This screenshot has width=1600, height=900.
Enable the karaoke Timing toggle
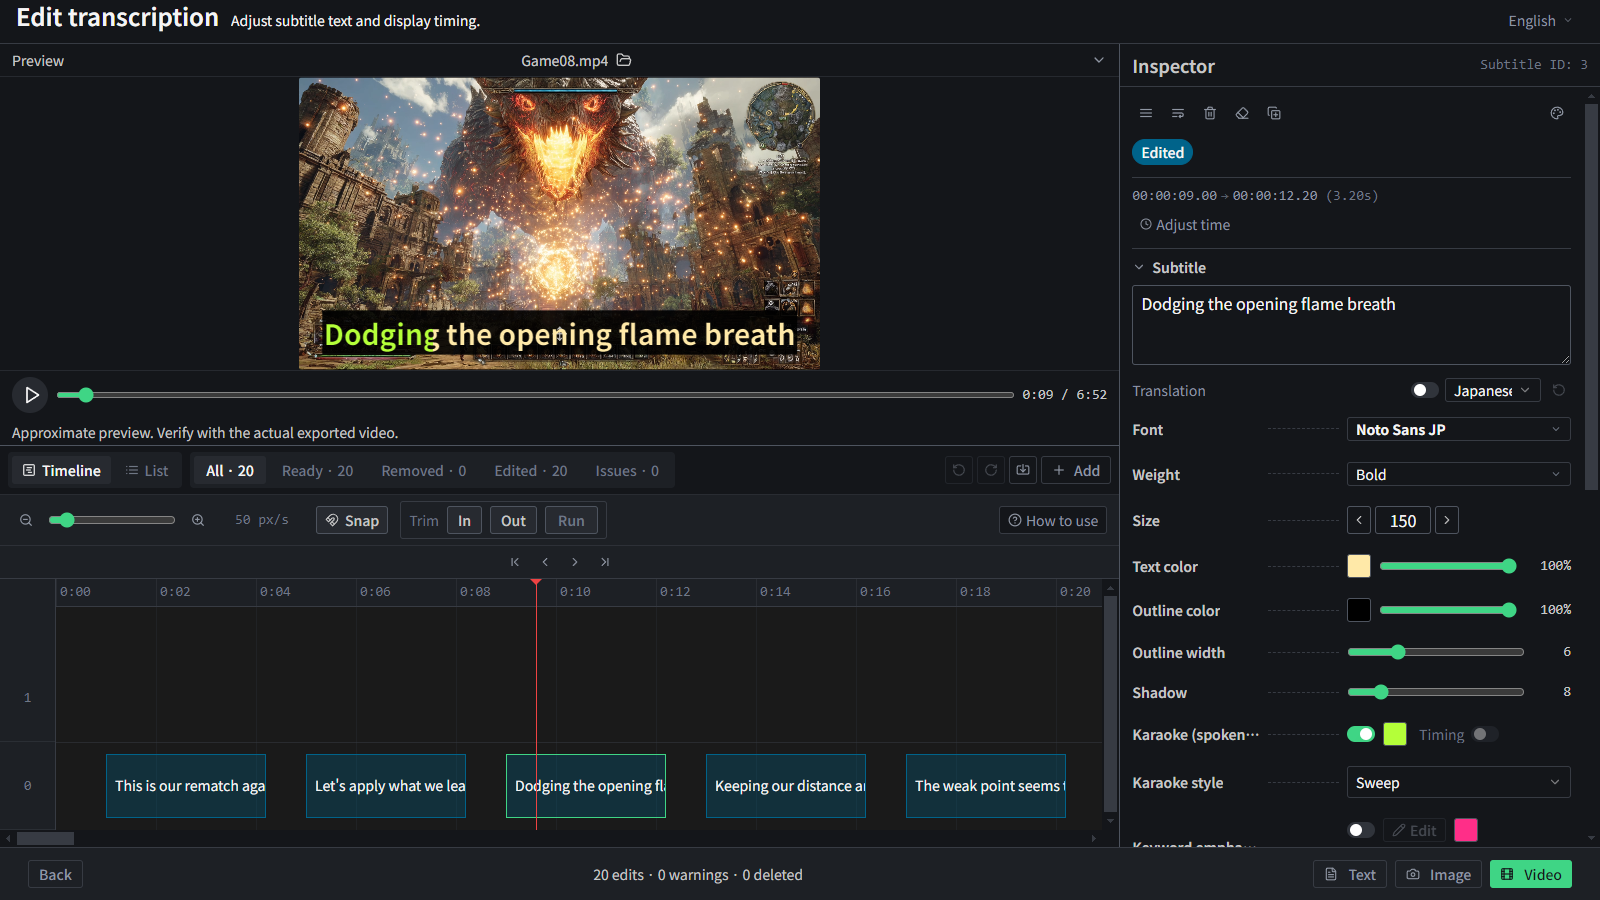[x=1485, y=734]
